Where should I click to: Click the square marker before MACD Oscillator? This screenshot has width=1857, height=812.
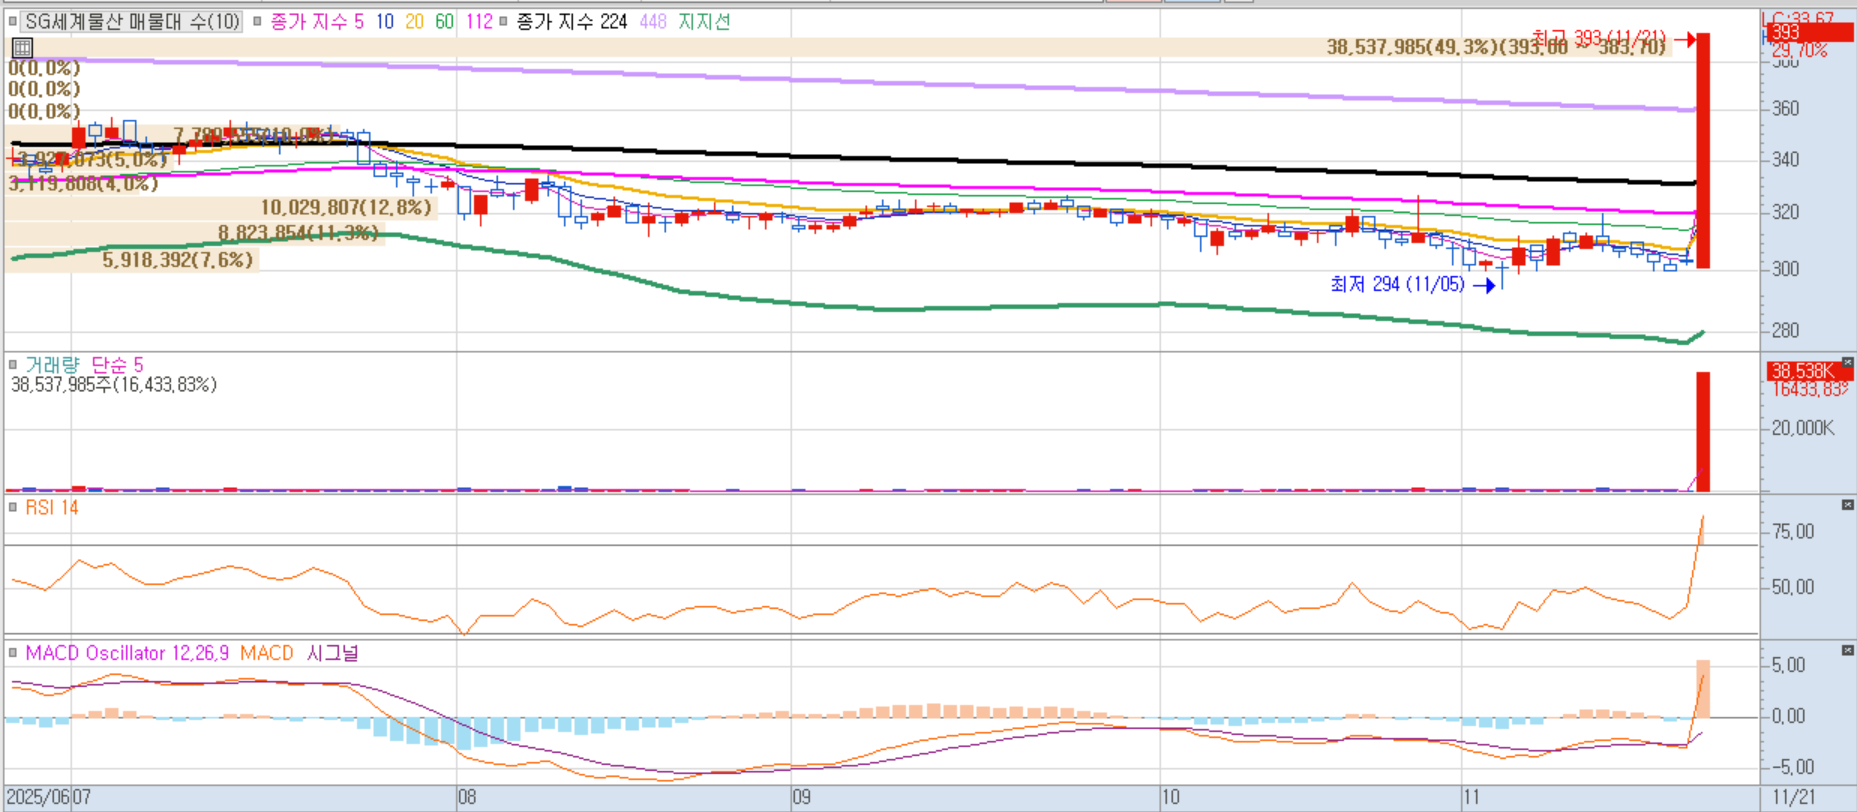pyautogui.click(x=13, y=652)
